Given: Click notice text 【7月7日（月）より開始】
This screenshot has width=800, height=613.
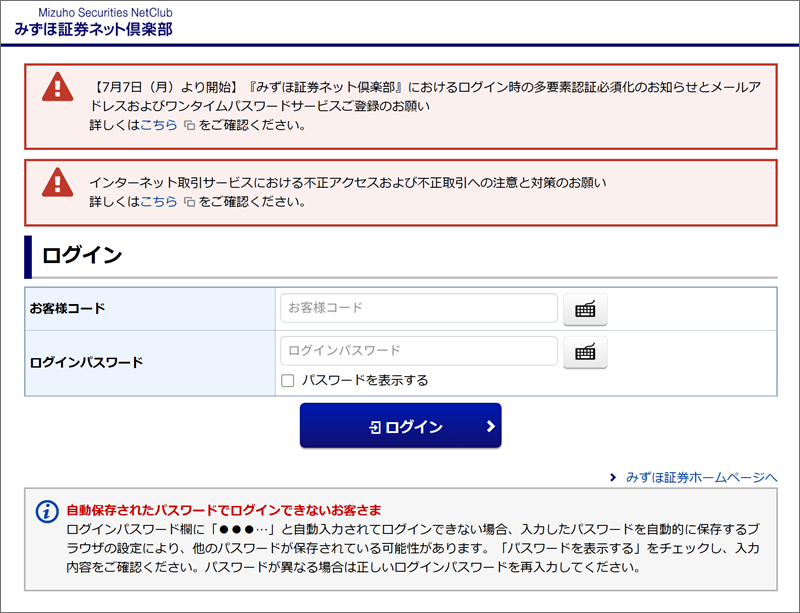Looking at the screenshot, I should click(166, 87).
